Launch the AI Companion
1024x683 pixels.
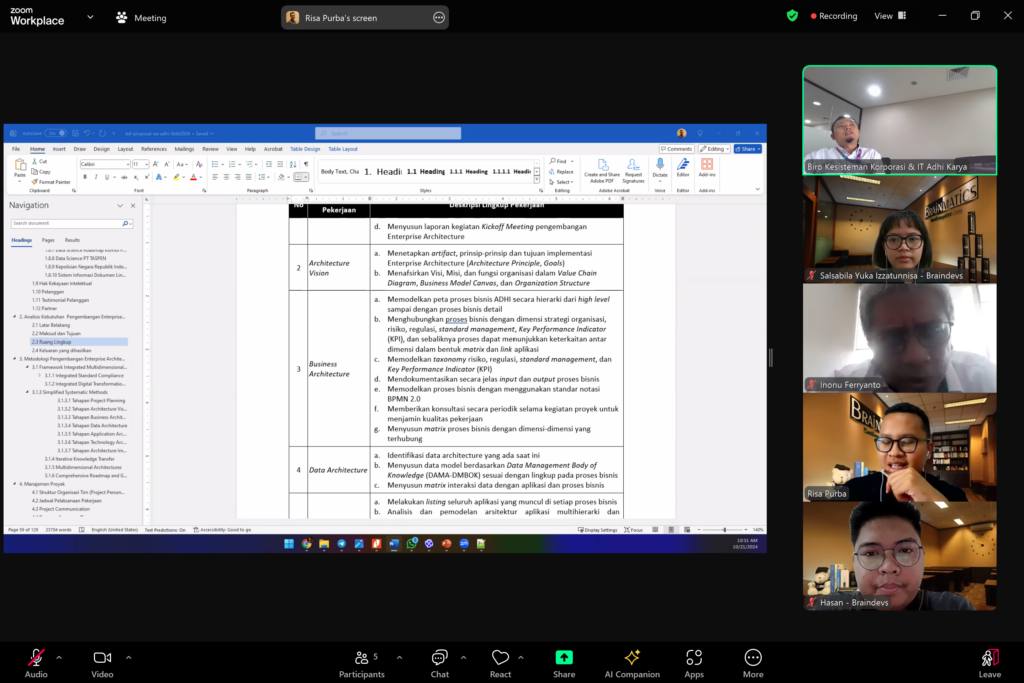[x=632, y=660]
